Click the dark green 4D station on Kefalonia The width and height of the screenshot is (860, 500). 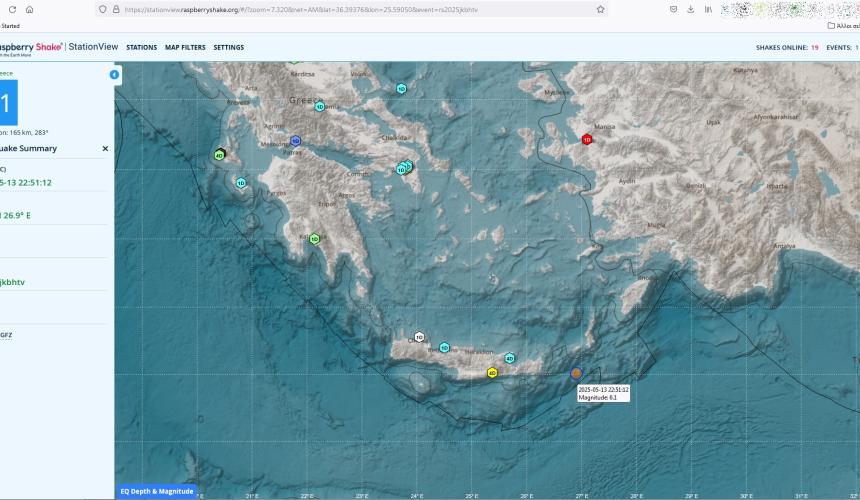click(x=219, y=155)
